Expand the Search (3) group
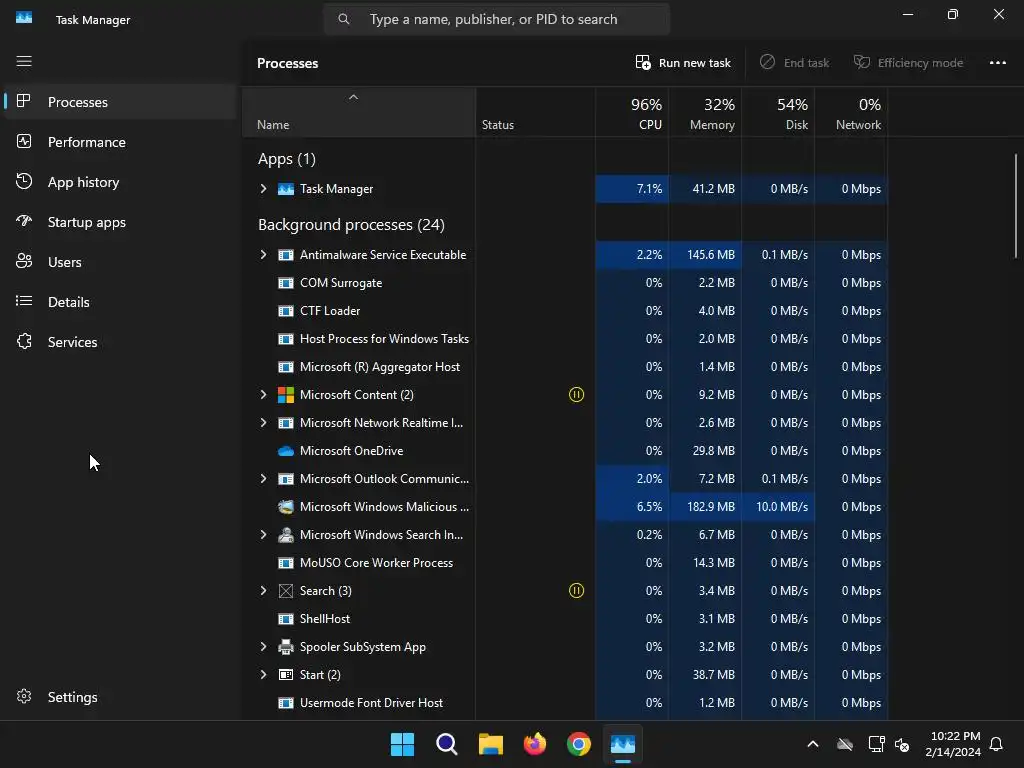The height and width of the screenshot is (768, 1024). pyautogui.click(x=263, y=590)
